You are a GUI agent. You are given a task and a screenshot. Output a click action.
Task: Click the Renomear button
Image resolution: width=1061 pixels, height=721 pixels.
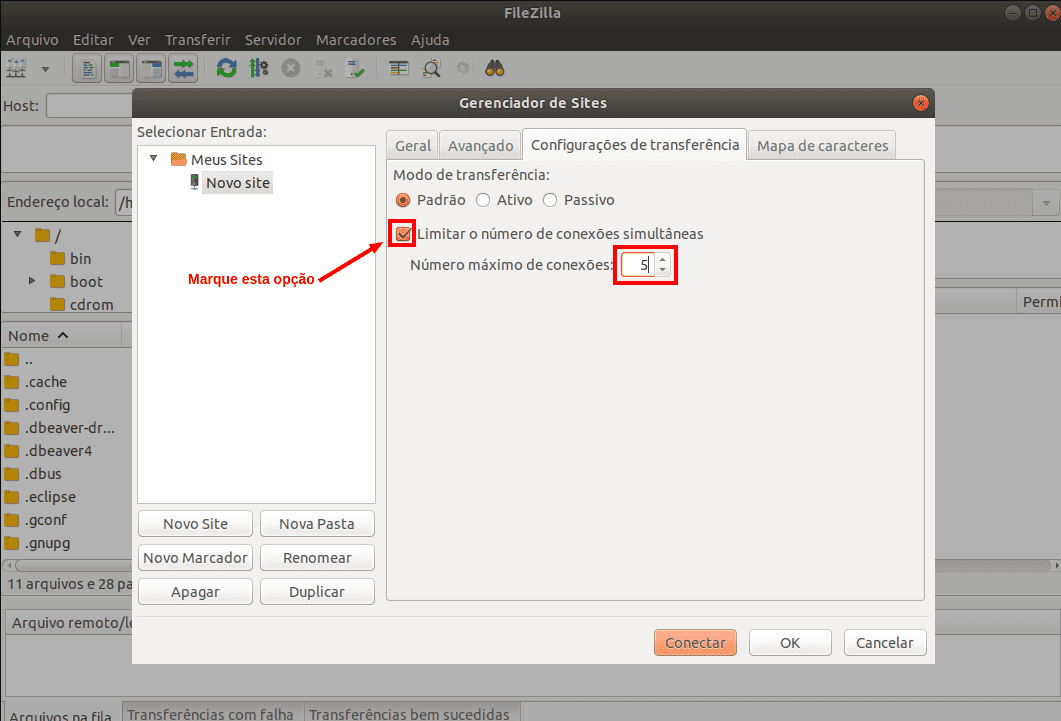pyautogui.click(x=317, y=557)
